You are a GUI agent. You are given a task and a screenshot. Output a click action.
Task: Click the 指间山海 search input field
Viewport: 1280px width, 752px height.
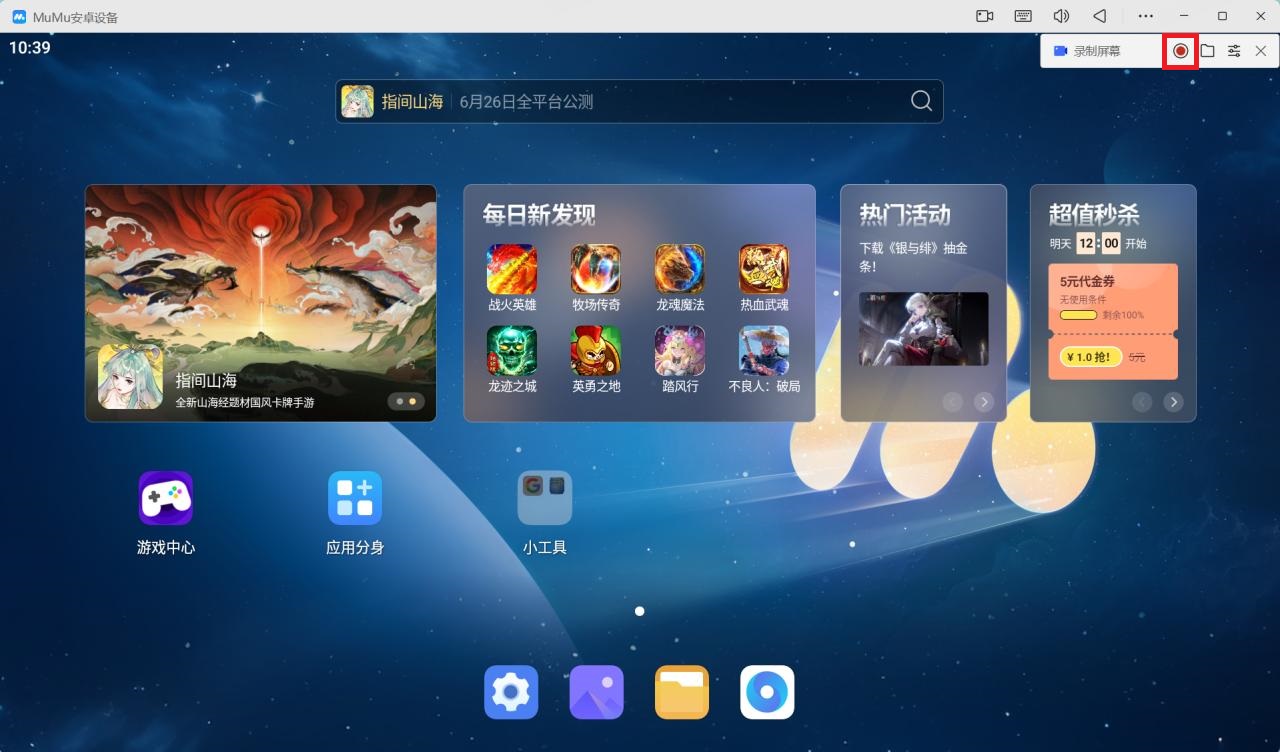coord(640,101)
